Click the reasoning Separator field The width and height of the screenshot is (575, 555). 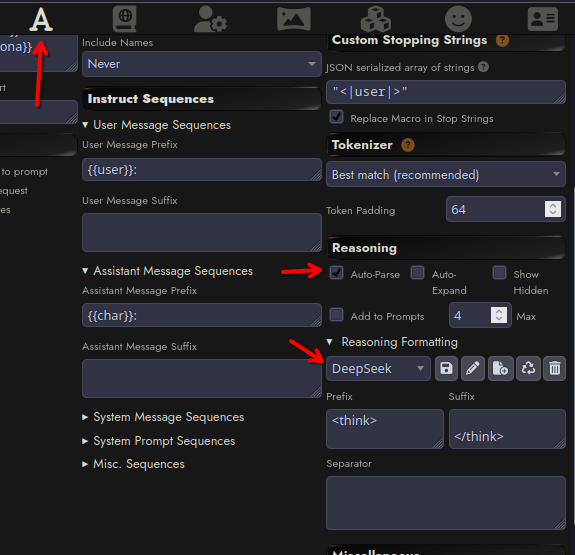[x=446, y=503]
